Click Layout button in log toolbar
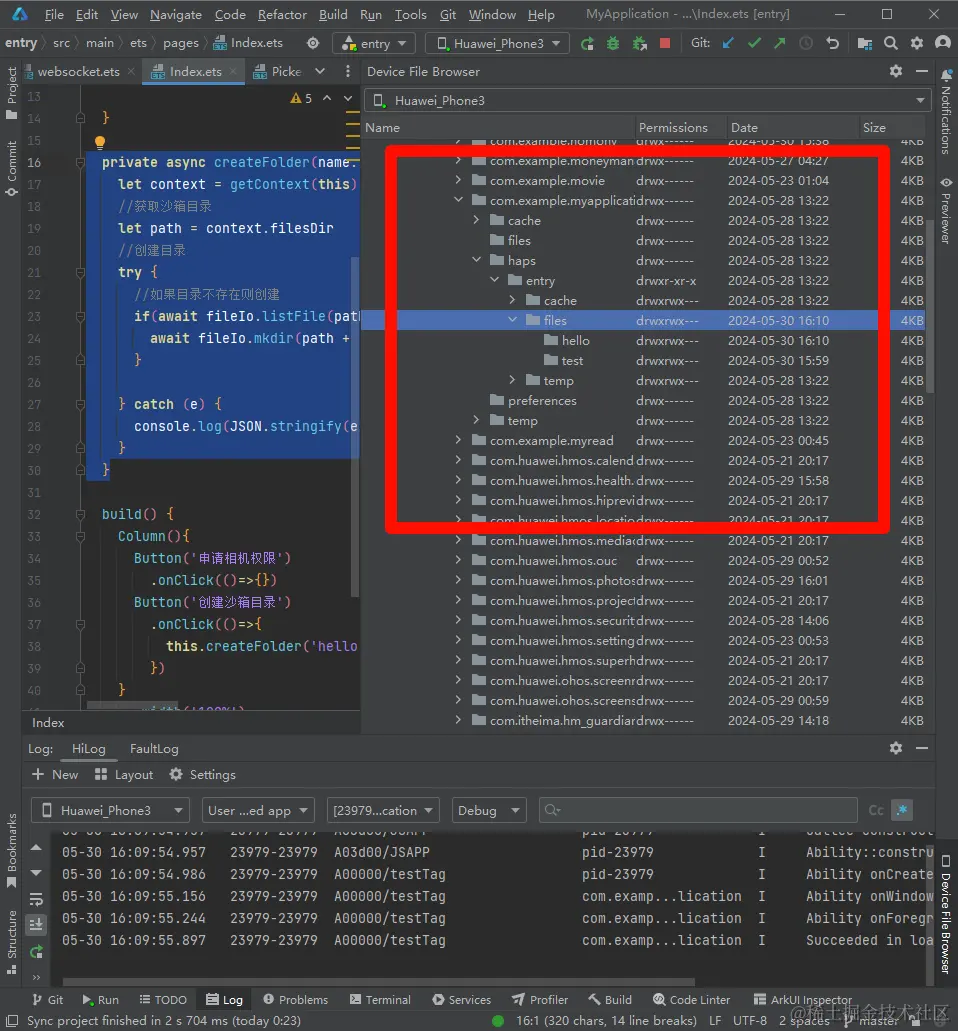958x1031 pixels. point(124,775)
